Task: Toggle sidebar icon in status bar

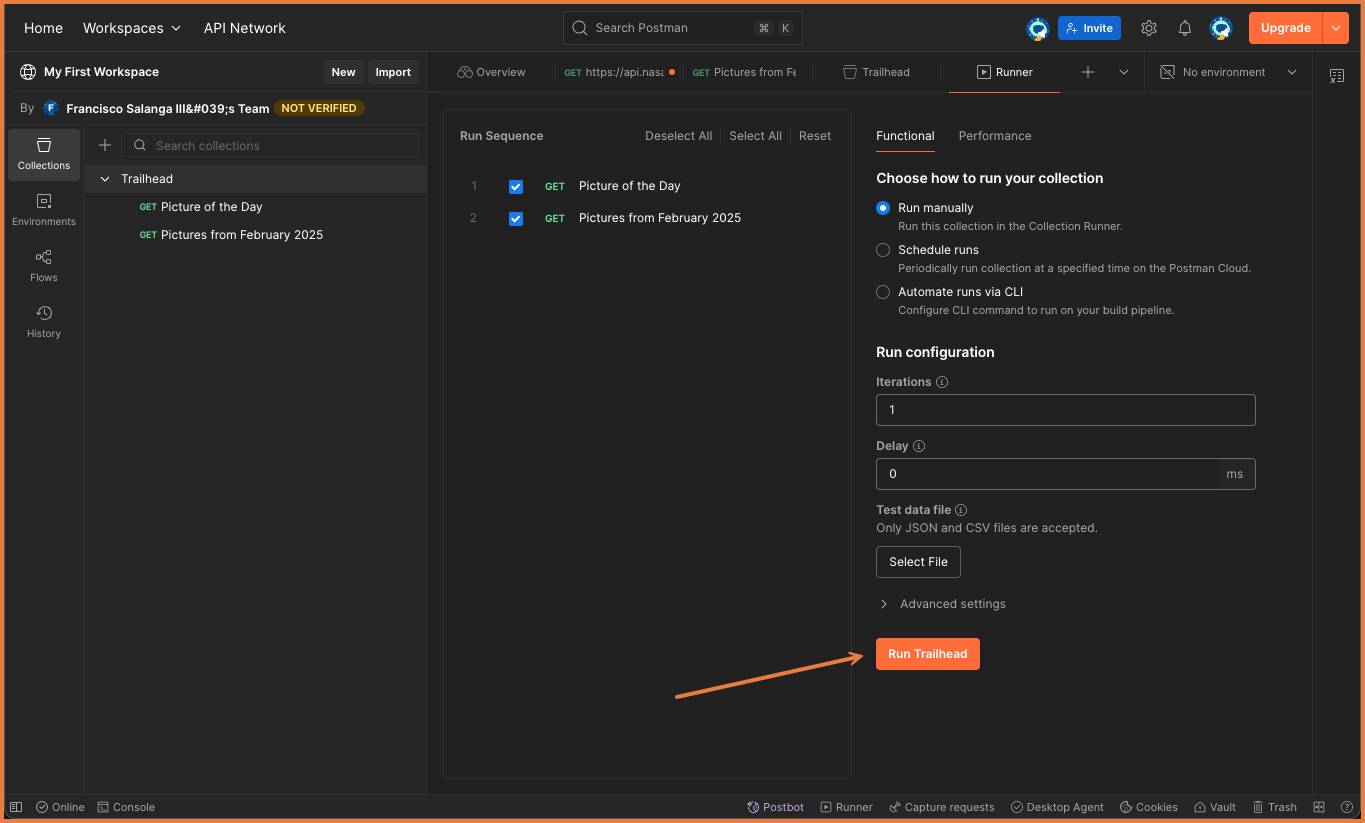Action: 16,807
